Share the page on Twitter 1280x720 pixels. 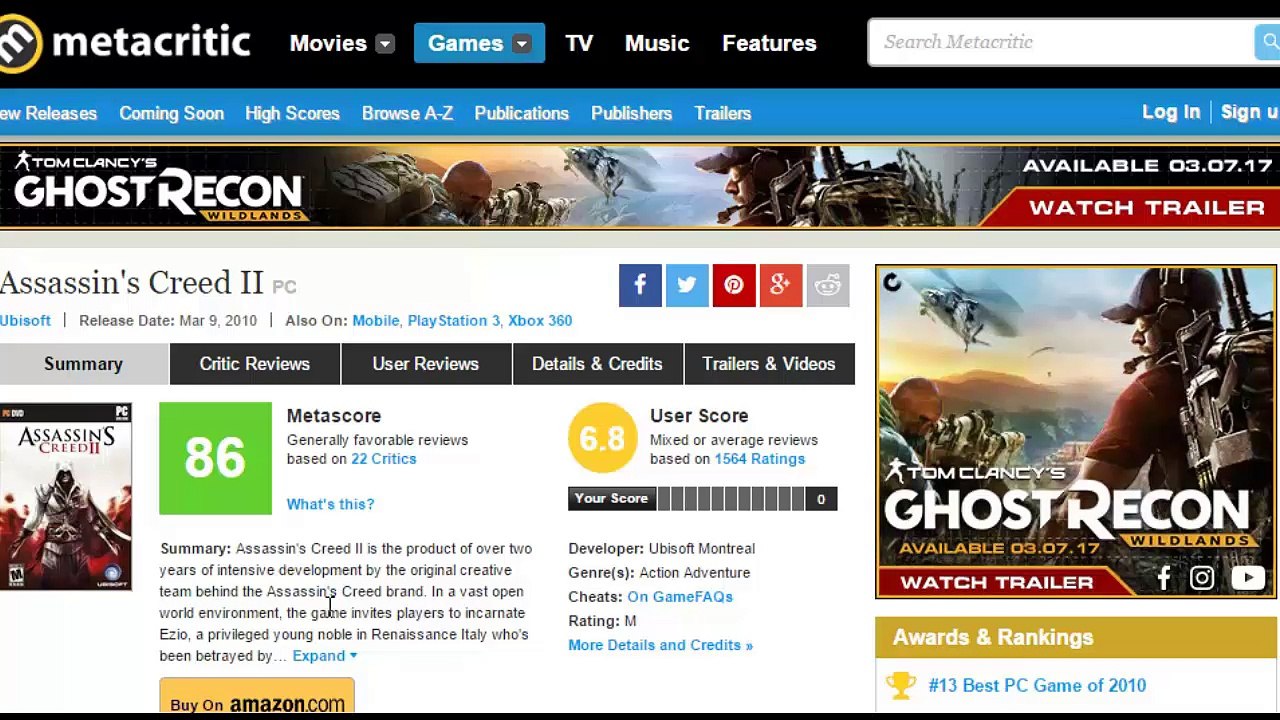[687, 285]
